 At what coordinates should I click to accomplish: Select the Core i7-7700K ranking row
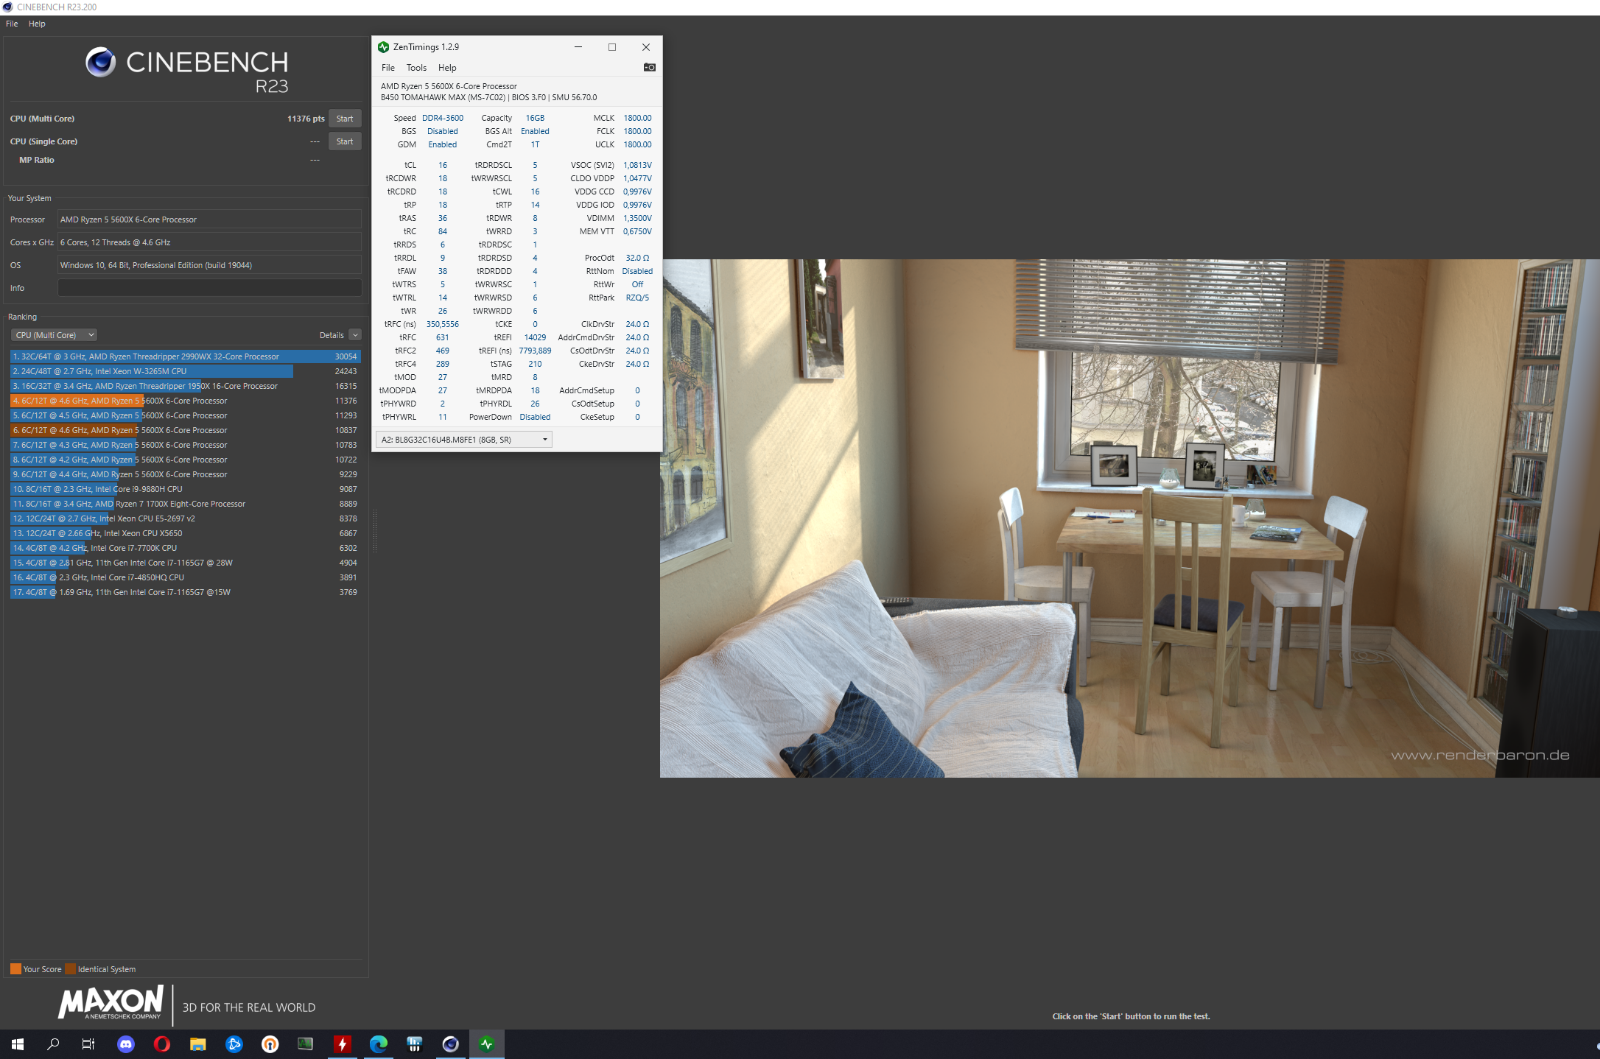pyautogui.click(x=185, y=548)
